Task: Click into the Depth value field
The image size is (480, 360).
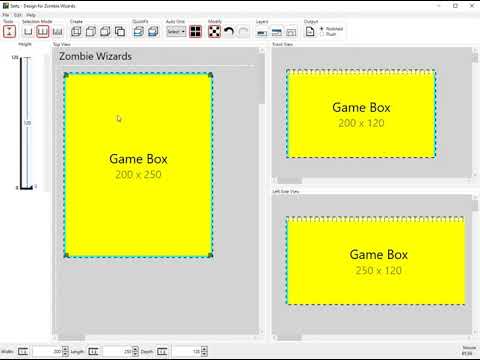Action: pyautogui.click(x=186, y=351)
